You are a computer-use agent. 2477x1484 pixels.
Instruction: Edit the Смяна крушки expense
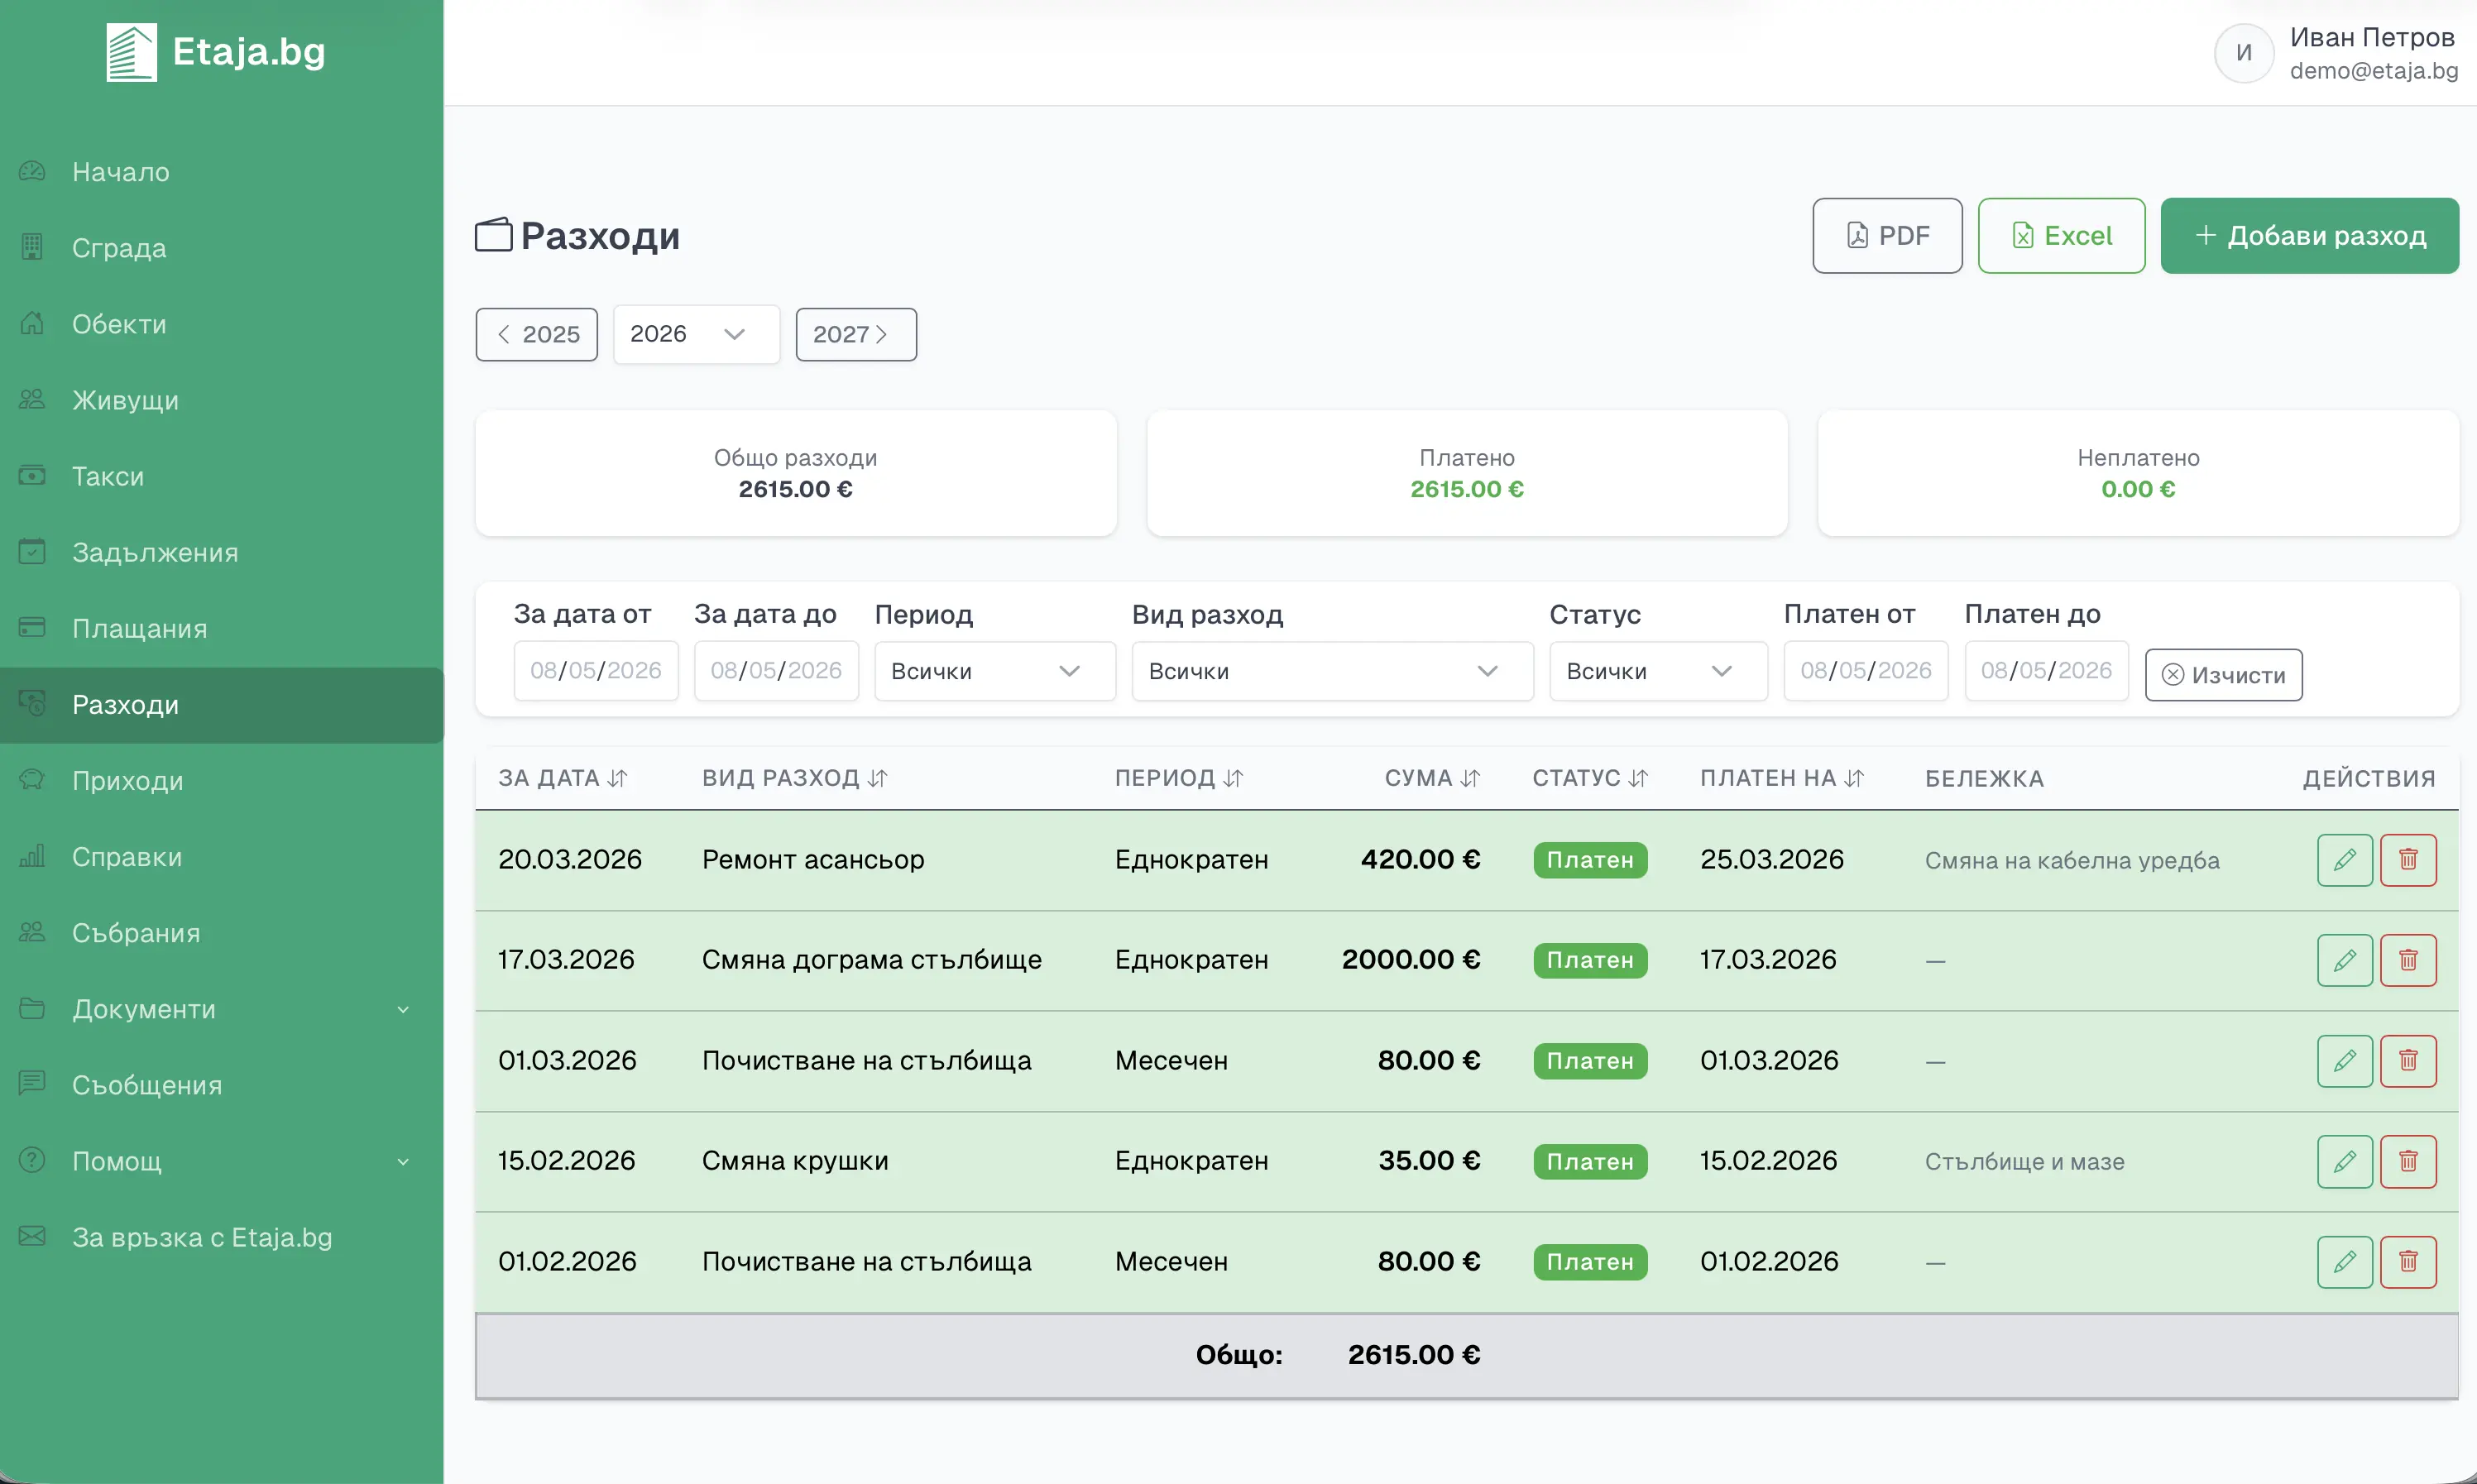pos(2344,1161)
